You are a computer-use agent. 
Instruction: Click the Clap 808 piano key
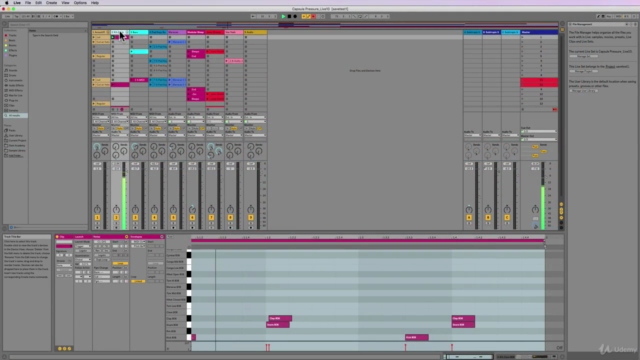189,318
